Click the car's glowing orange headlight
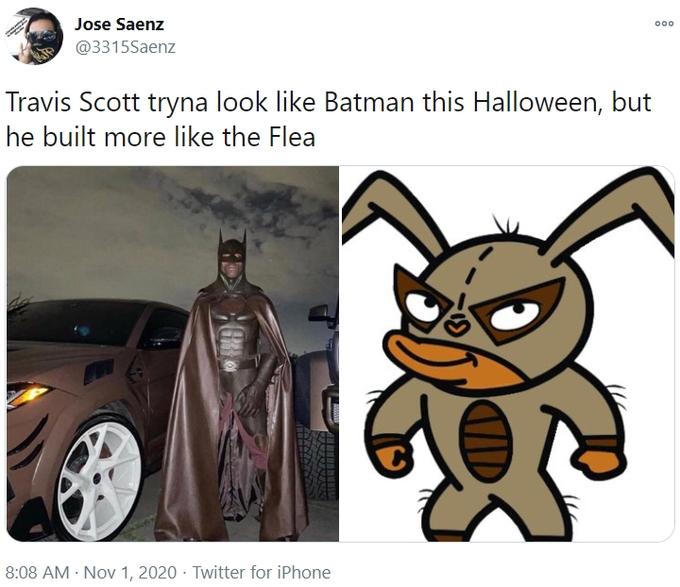This screenshot has width=680, height=587. pyautogui.click(x=29, y=394)
